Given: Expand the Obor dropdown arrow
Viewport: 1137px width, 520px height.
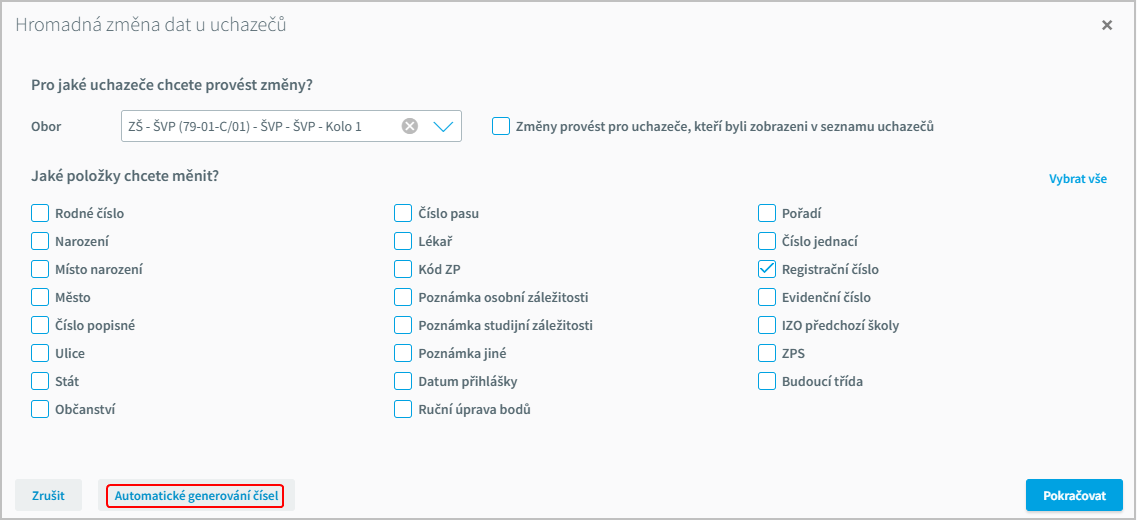Looking at the screenshot, I should point(443,127).
